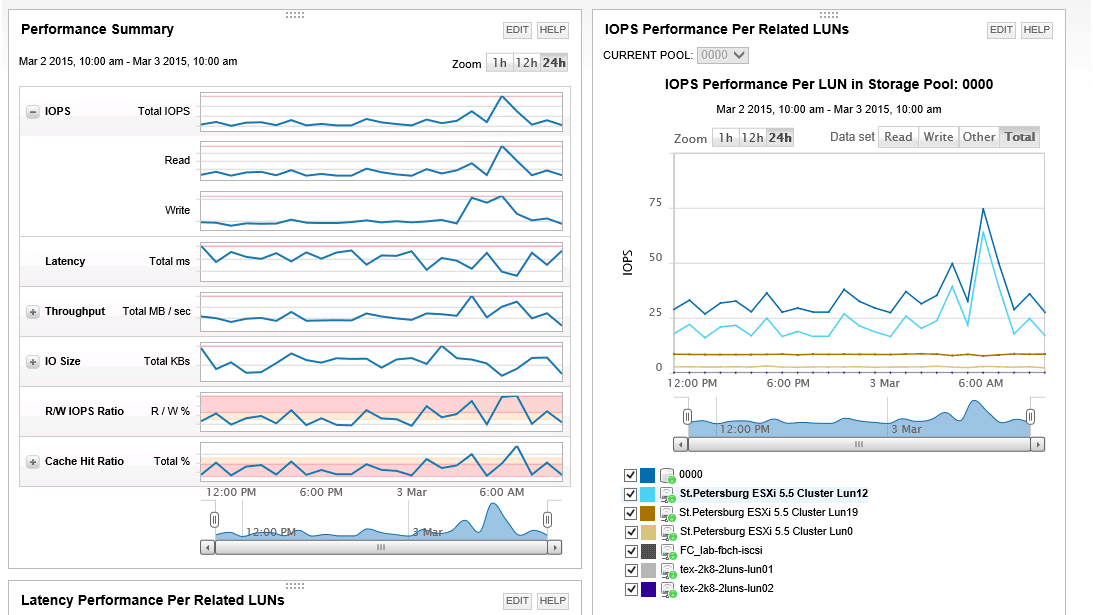
Task: Uncheck tex-2k8-2luns-lun02 in the legend
Action: 629,588
